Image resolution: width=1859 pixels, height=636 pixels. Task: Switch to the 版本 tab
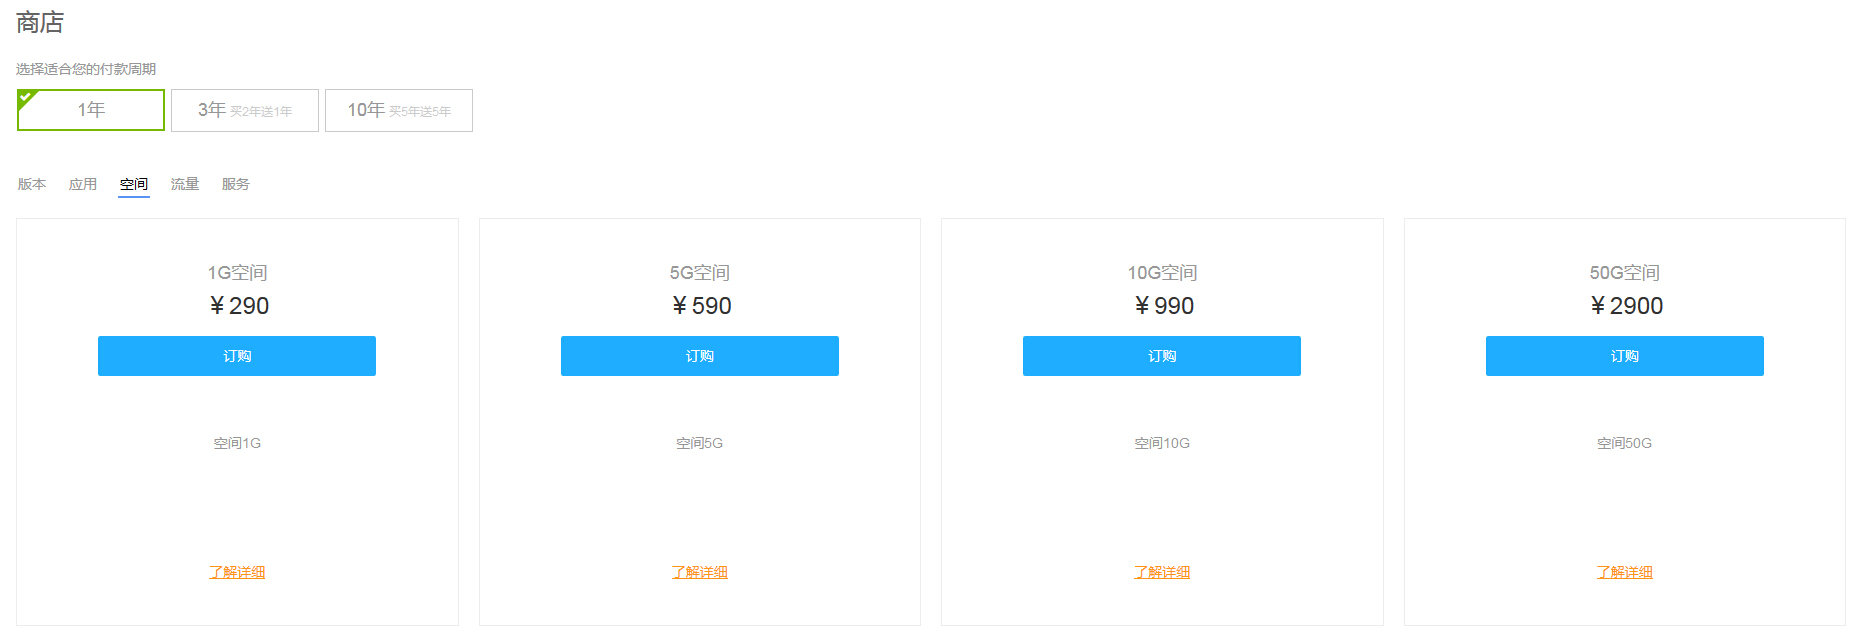tap(32, 184)
